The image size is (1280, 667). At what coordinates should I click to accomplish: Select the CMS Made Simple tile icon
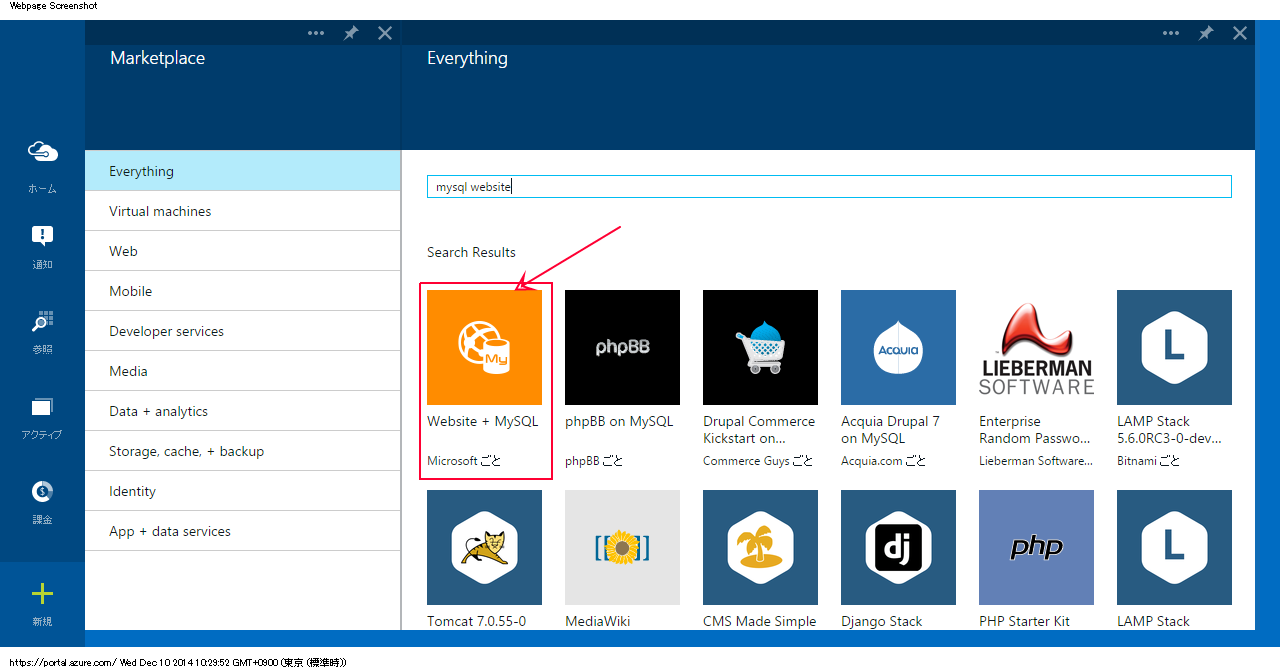760,547
